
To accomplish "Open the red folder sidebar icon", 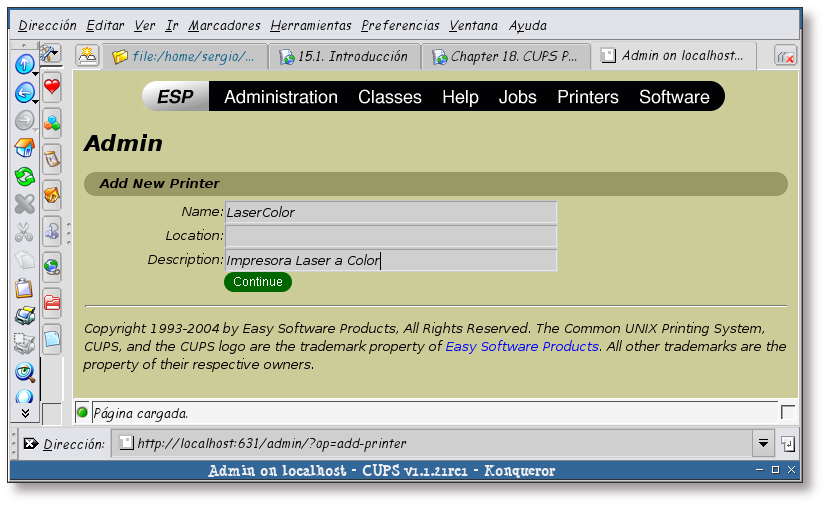I will click(x=52, y=302).
